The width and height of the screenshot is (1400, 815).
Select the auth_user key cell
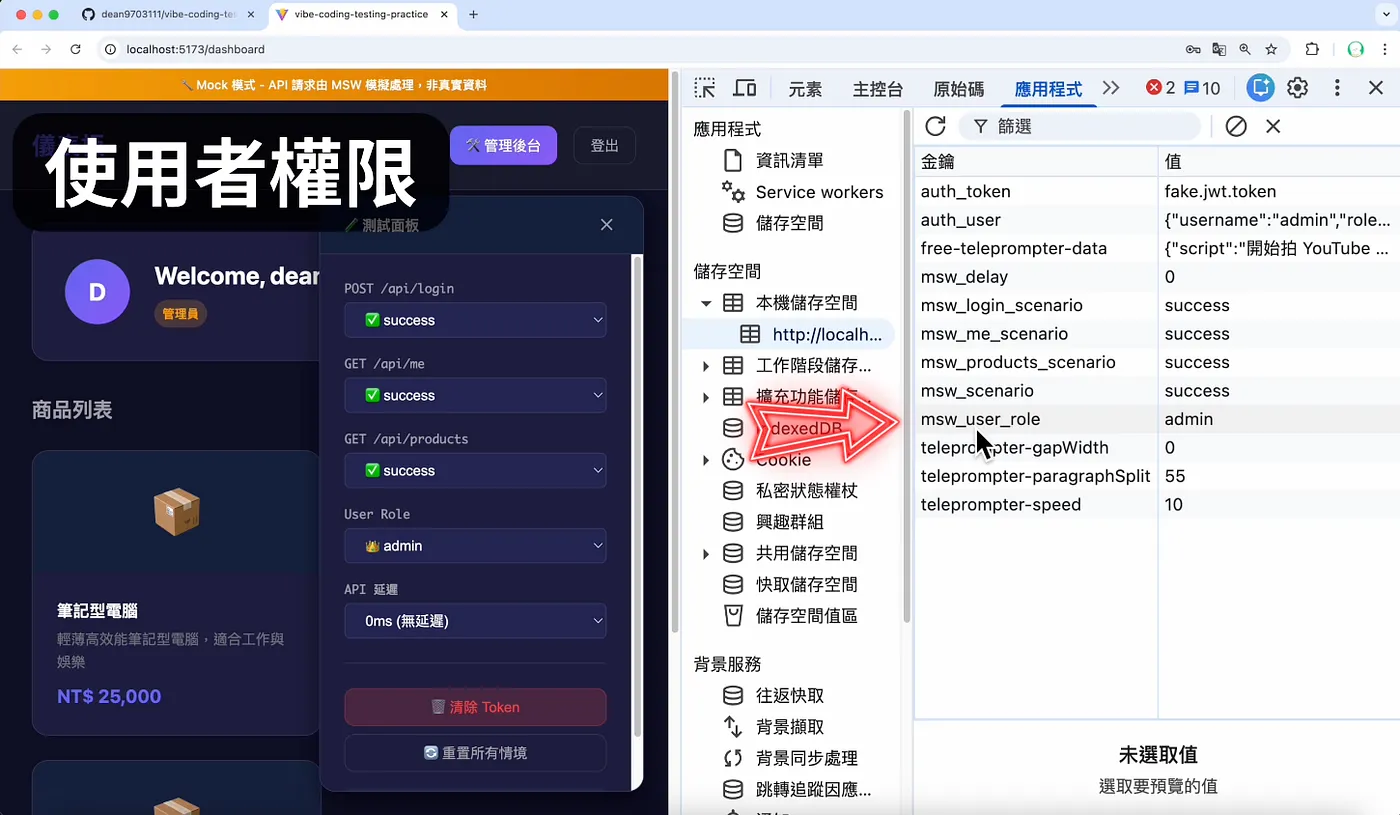click(1036, 220)
